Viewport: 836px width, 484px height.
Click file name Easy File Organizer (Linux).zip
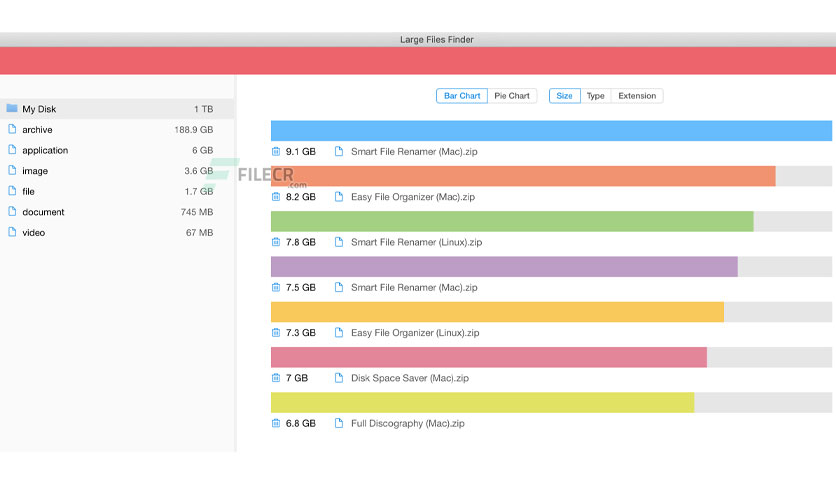(x=415, y=333)
